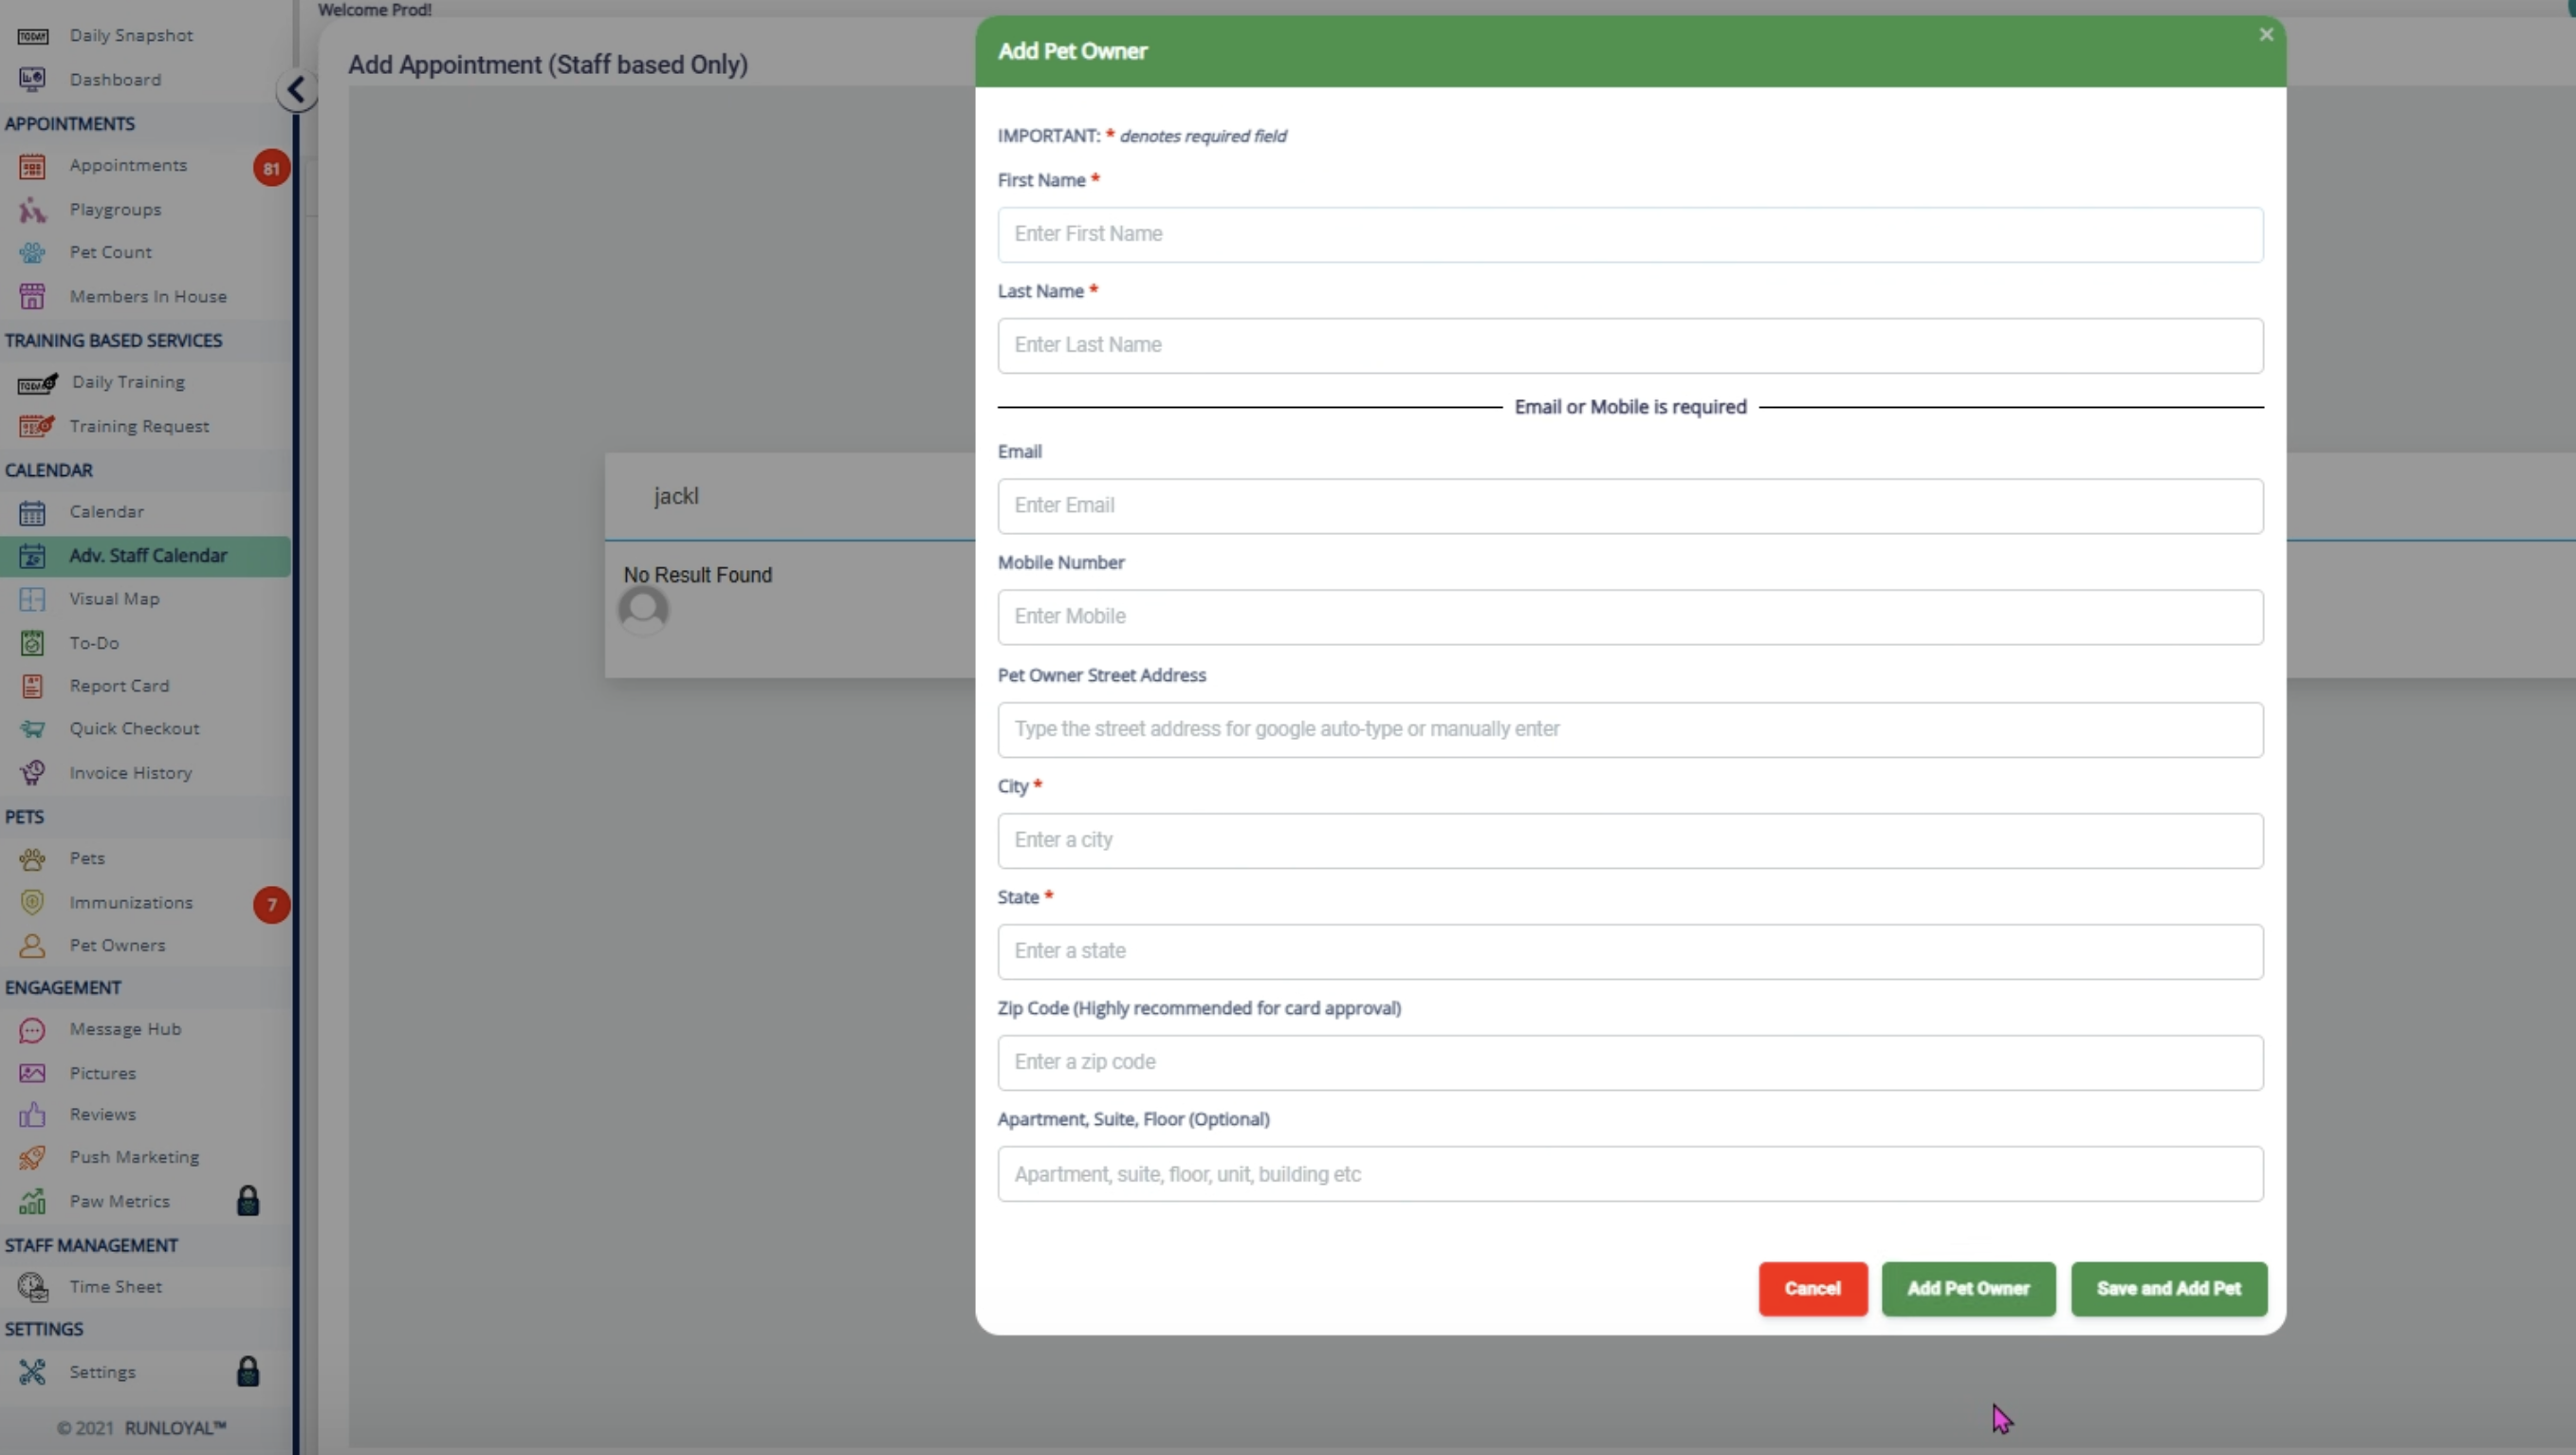Image resolution: width=2576 pixels, height=1455 pixels.
Task: Open the Appointments menu item
Action: coord(128,166)
